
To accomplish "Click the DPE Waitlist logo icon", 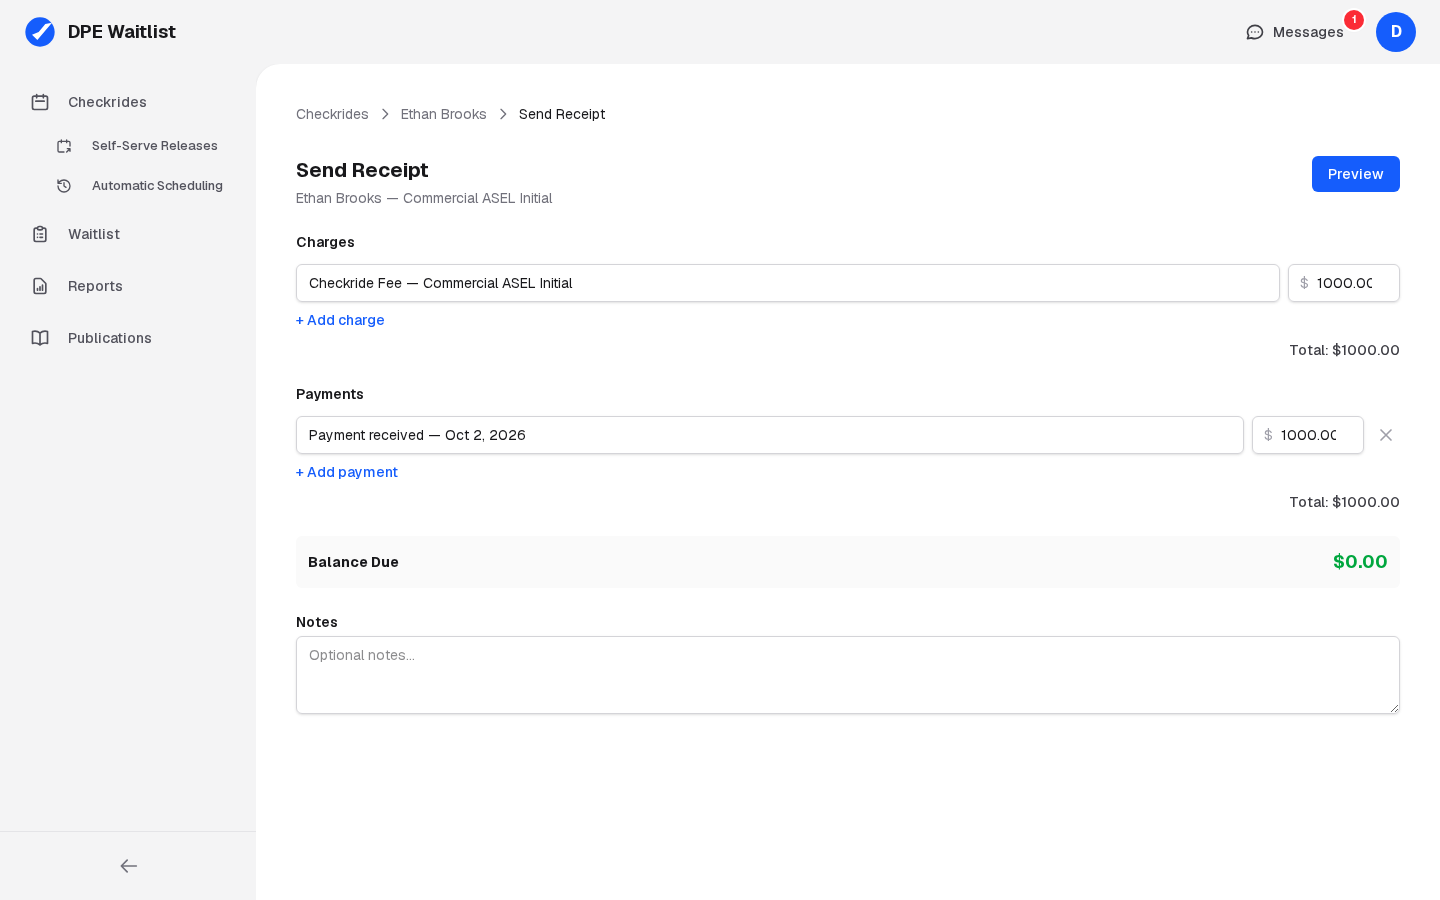I will pos(40,32).
